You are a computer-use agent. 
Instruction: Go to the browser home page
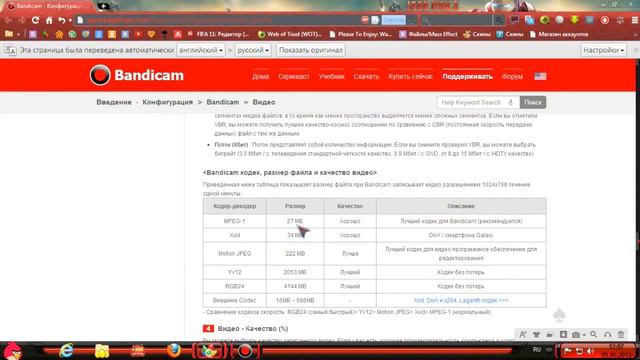(49, 20)
